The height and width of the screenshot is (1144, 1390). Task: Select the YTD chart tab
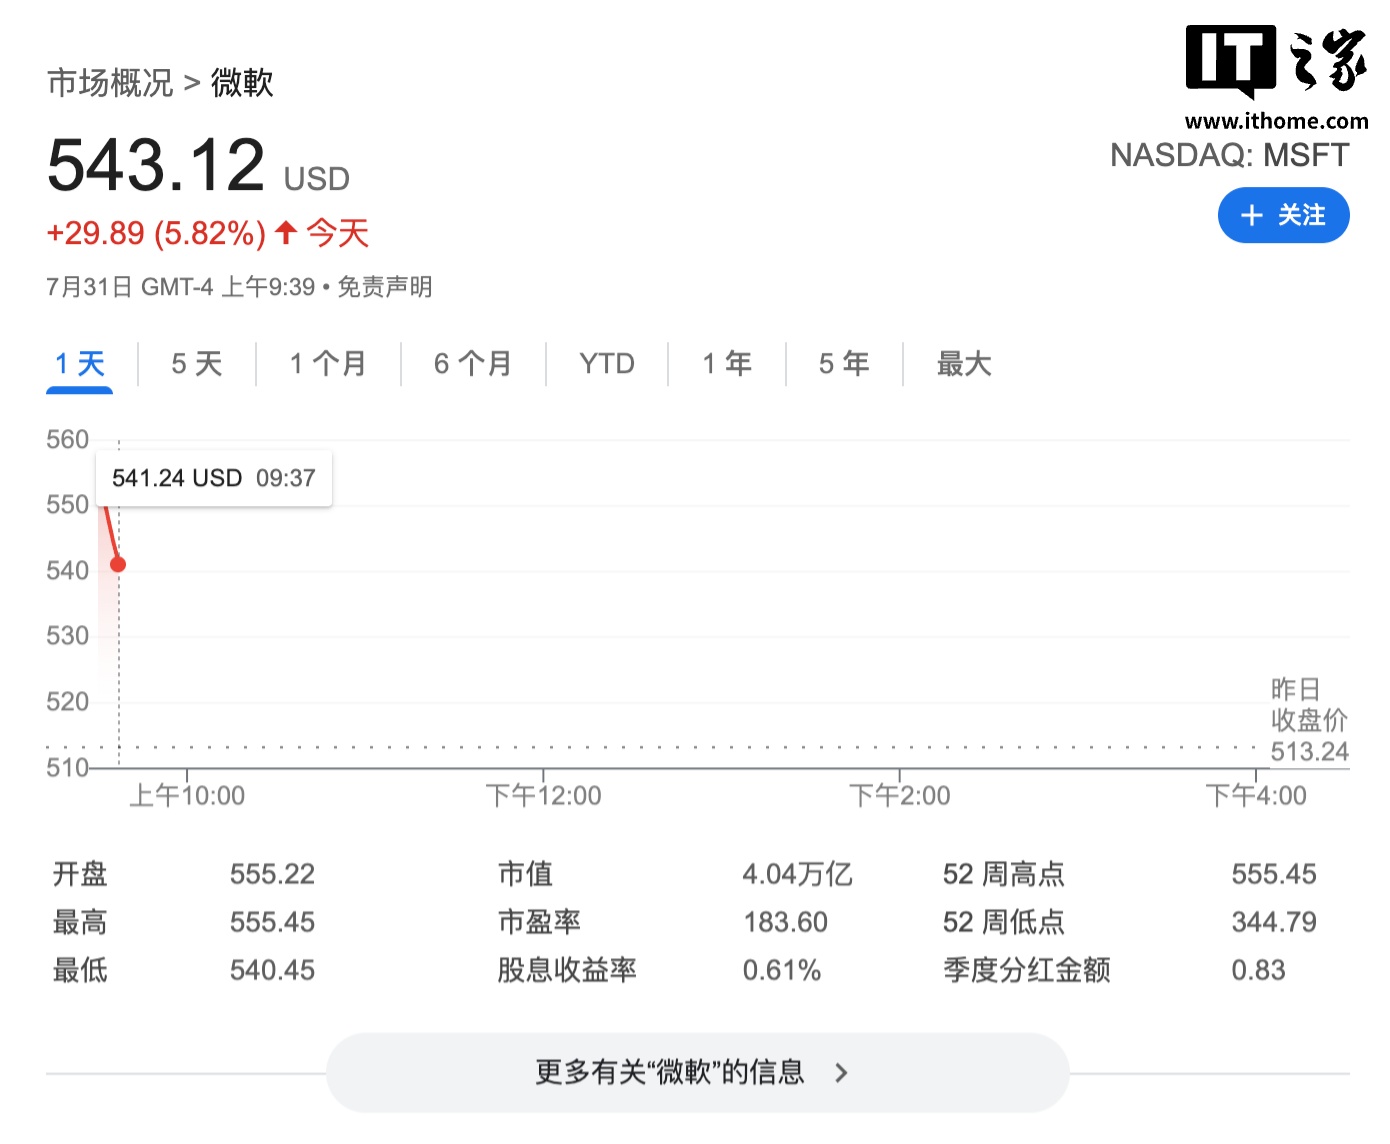click(x=606, y=363)
